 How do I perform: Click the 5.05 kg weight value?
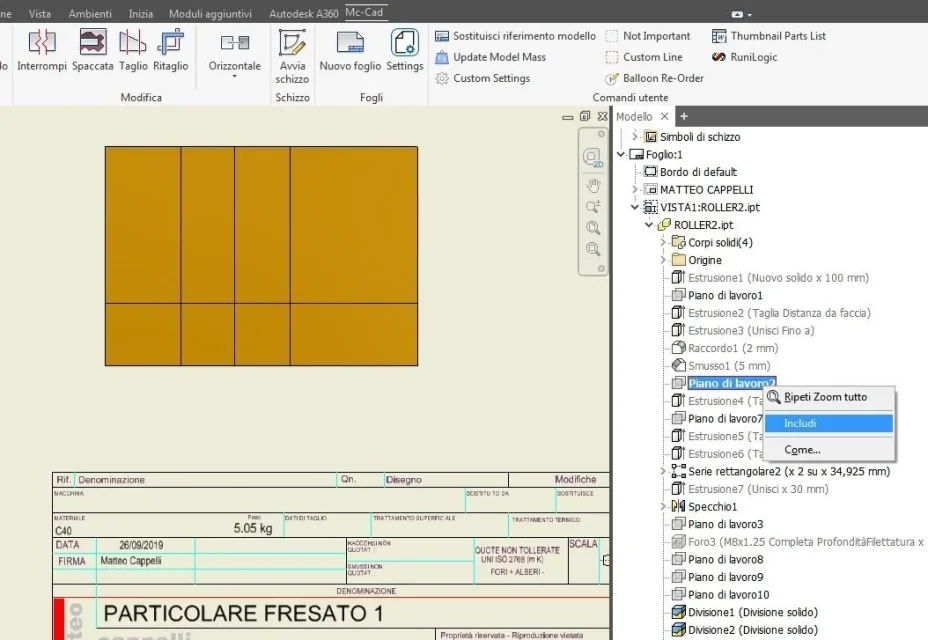tap(253, 528)
